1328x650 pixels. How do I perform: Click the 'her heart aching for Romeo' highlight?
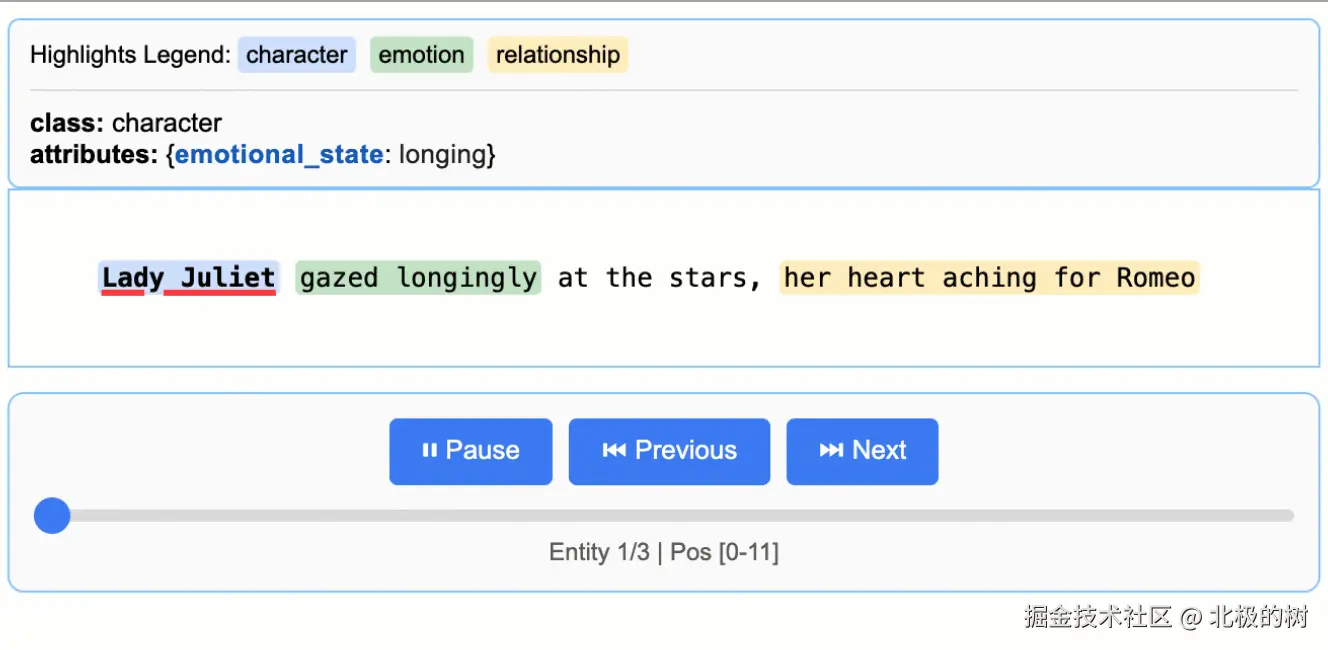click(x=988, y=277)
